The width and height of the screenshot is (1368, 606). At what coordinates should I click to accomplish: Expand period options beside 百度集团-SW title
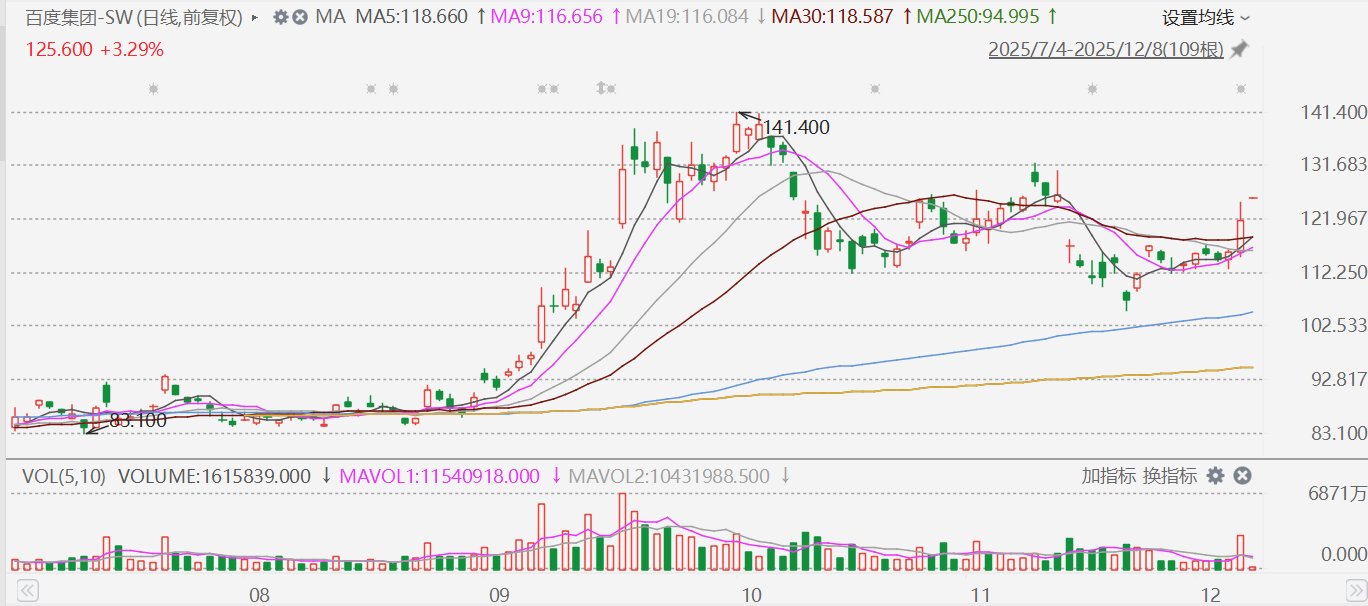(x=254, y=17)
